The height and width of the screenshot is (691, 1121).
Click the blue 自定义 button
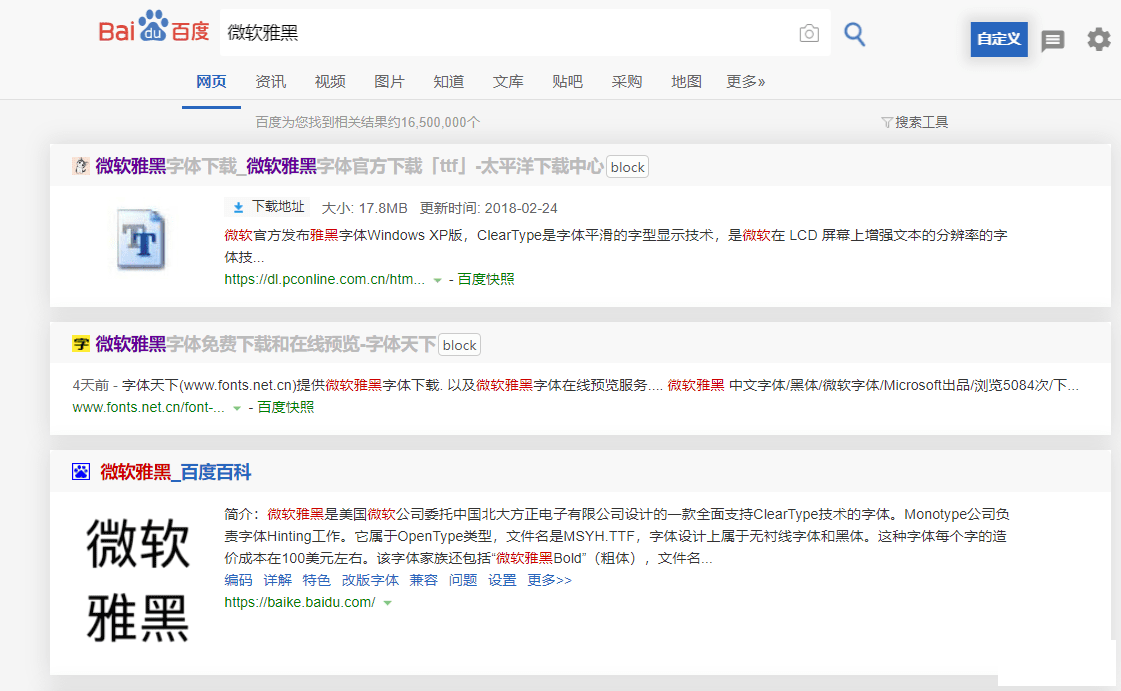(x=999, y=39)
